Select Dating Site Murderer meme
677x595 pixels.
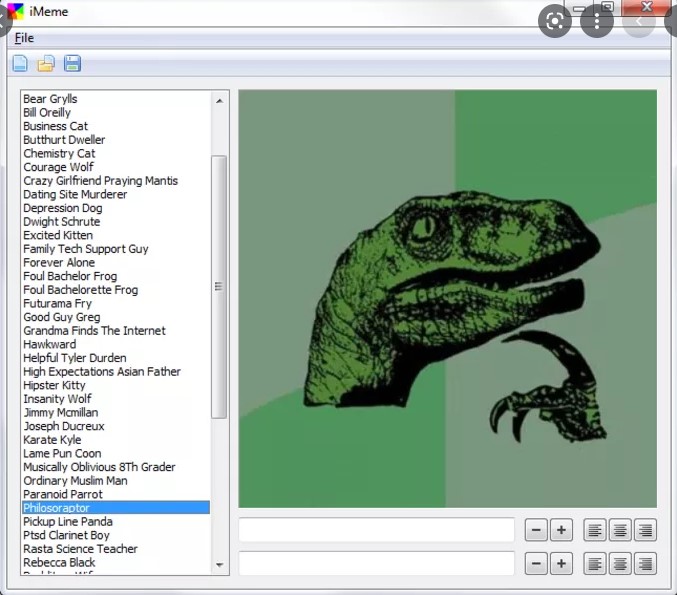click(75, 194)
